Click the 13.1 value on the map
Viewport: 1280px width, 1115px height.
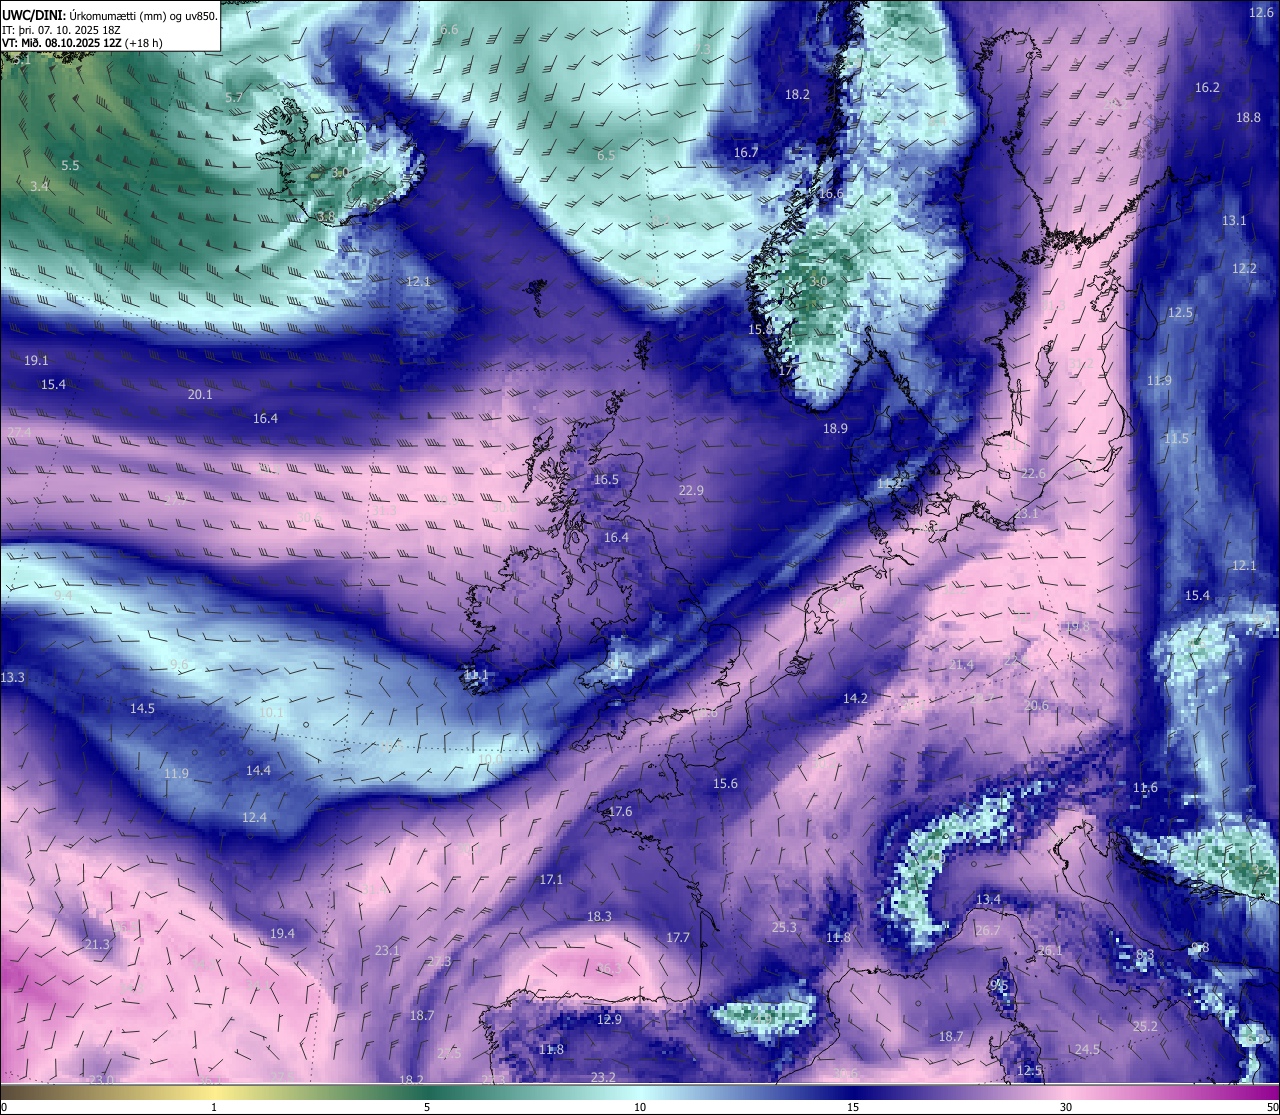(1234, 221)
